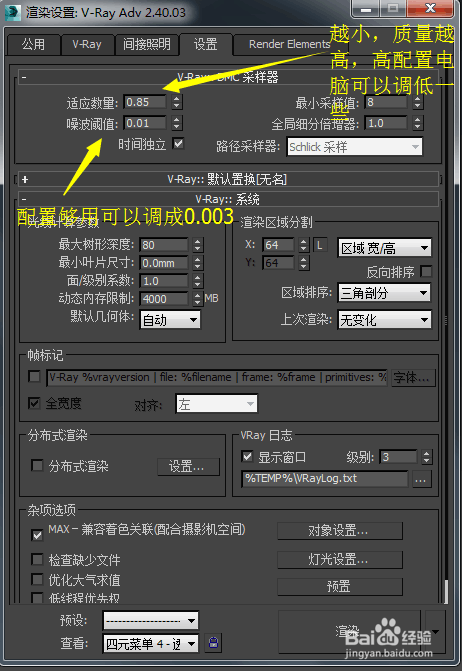Click the browse '...' button for VRayLog.txt
The image size is (462, 671).
(421, 479)
